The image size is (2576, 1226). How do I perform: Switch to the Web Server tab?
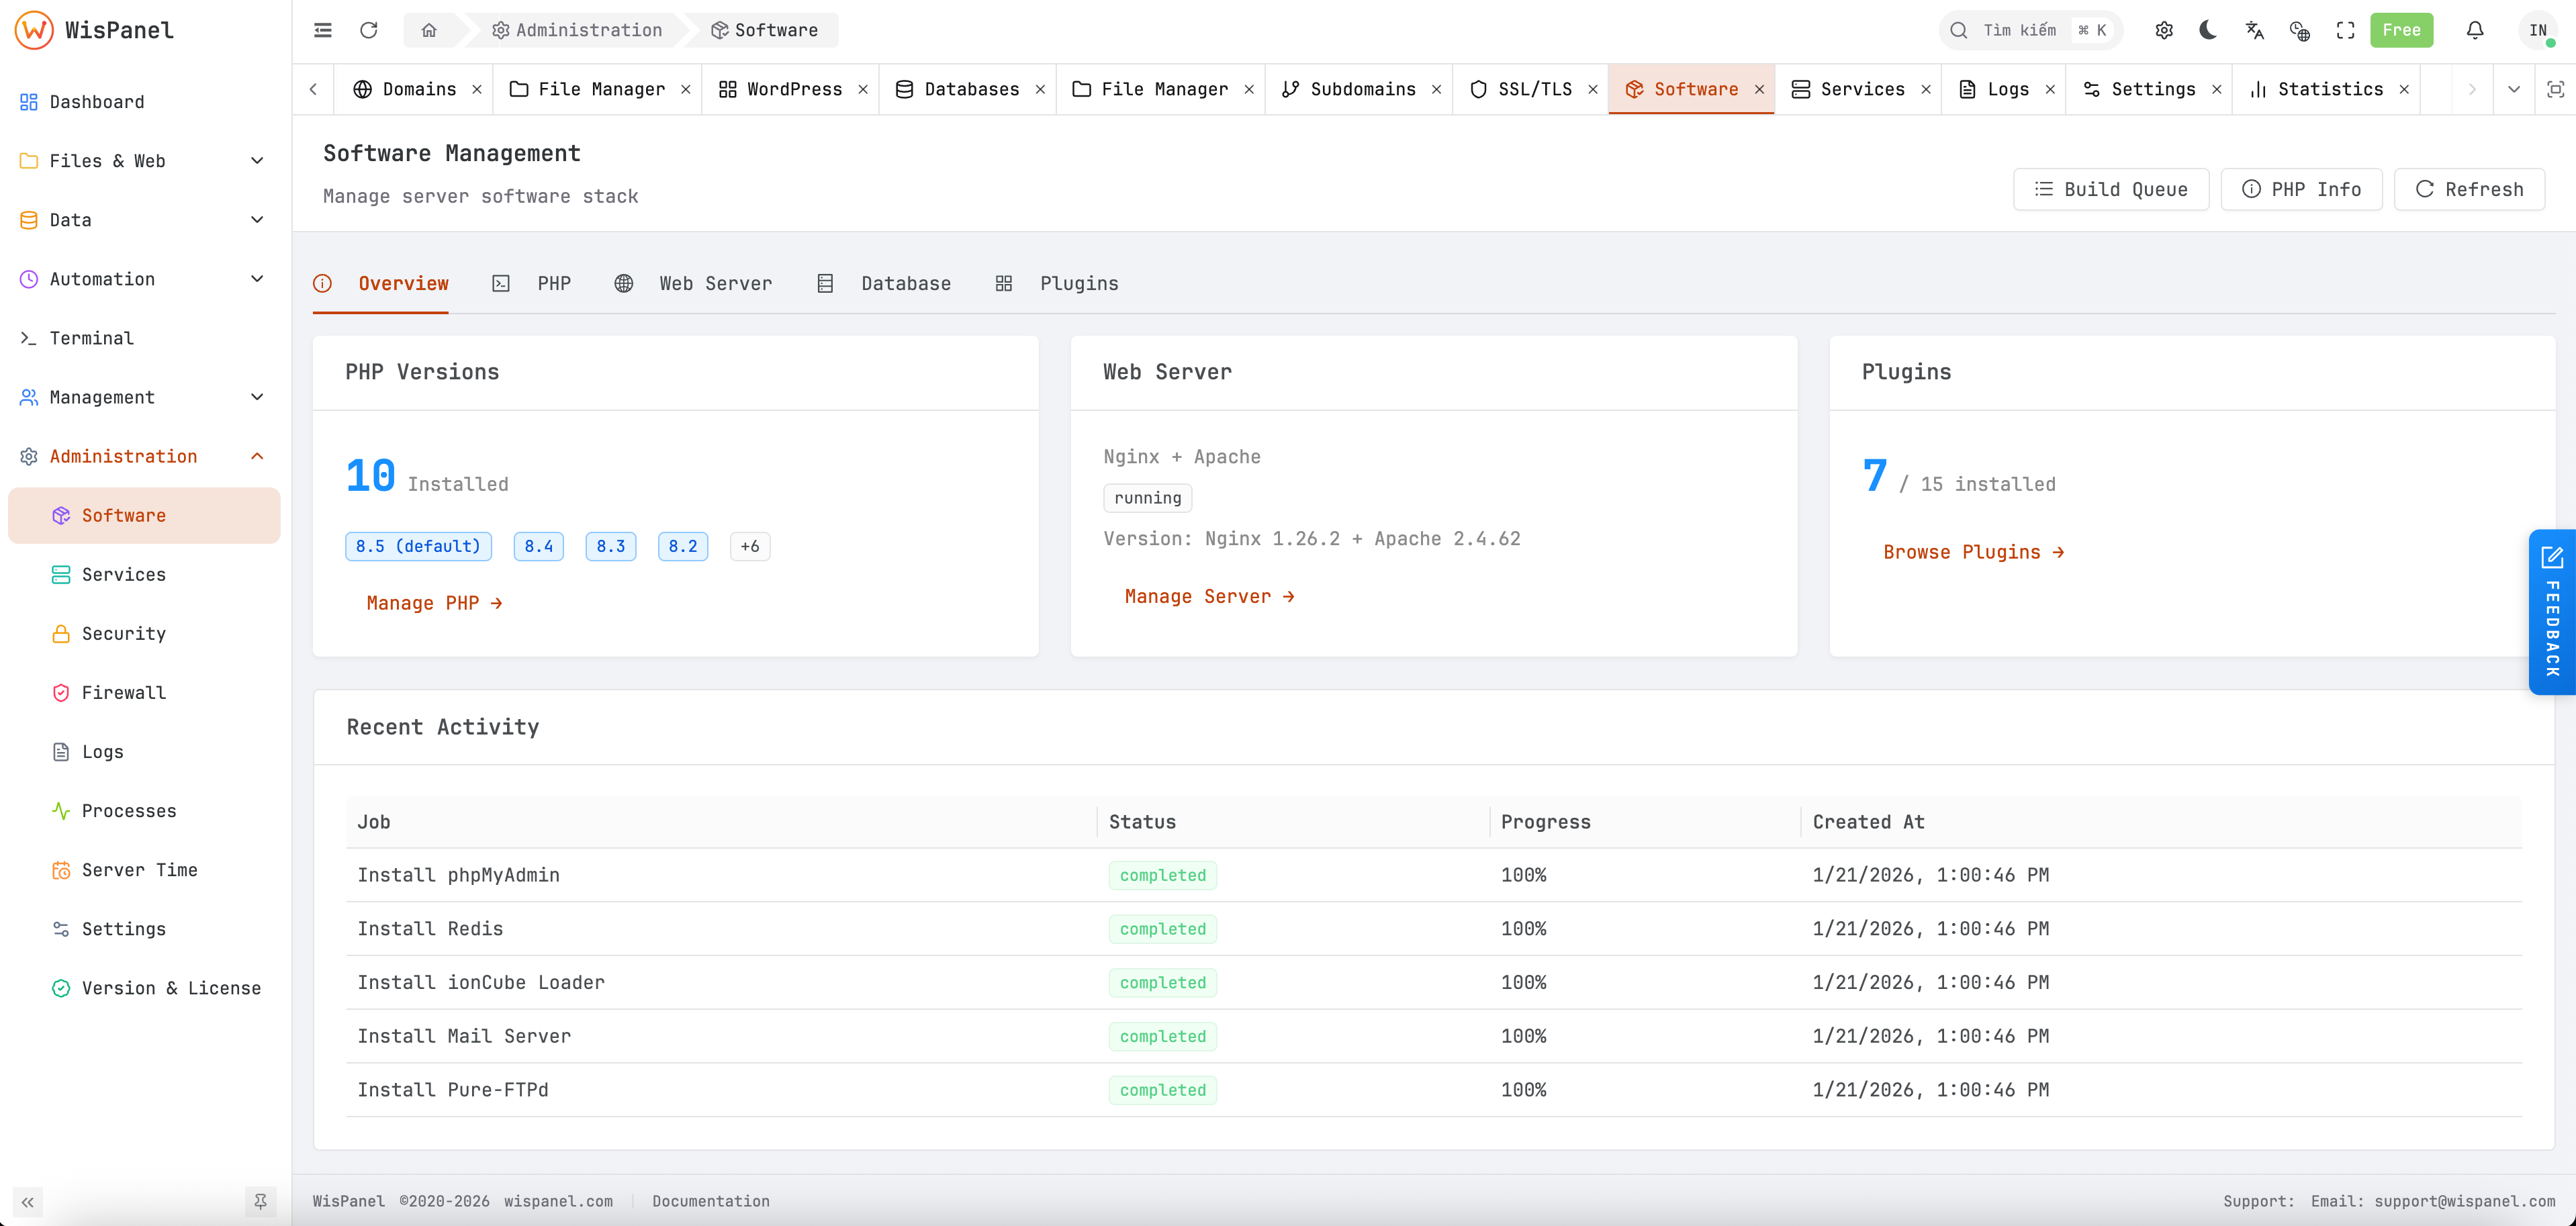click(x=716, y=283)
